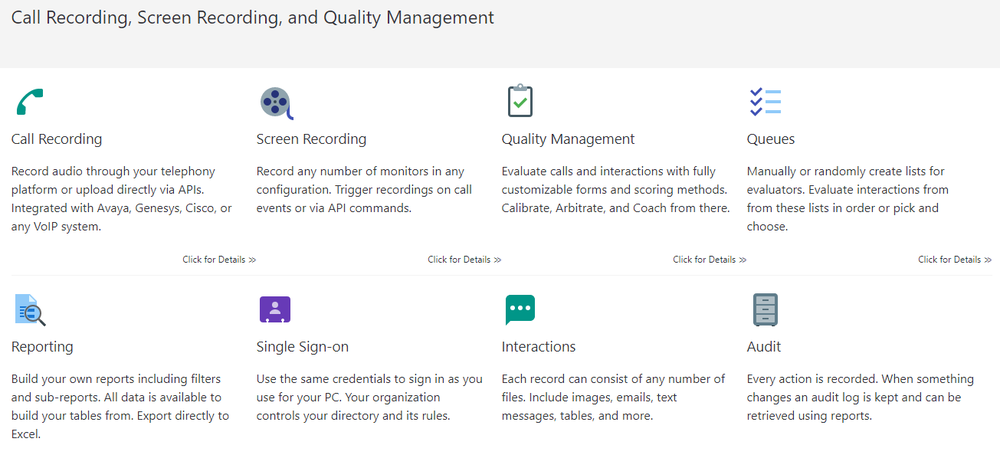Click the description starting 'Manually or randomly create lists'

click(x=848, y=199)
